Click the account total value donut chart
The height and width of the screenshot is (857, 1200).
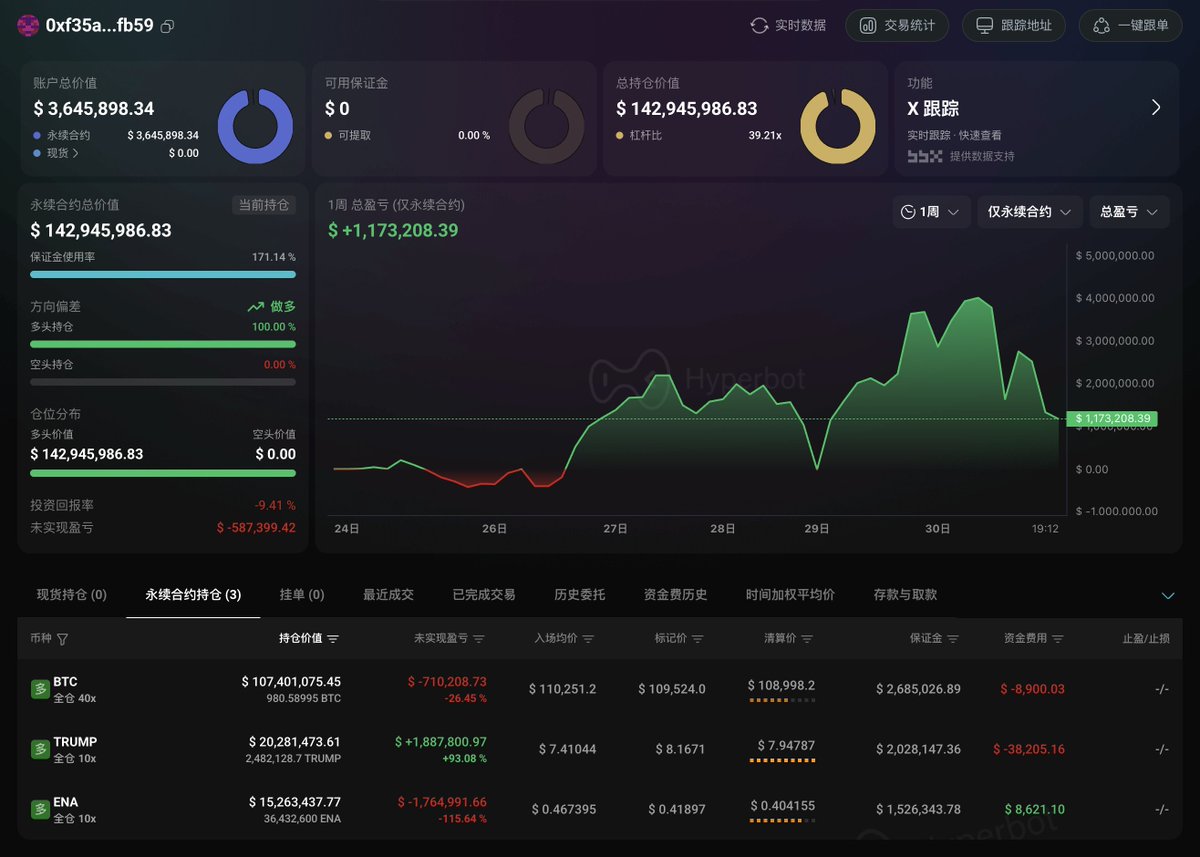click(x=255, y=126)
